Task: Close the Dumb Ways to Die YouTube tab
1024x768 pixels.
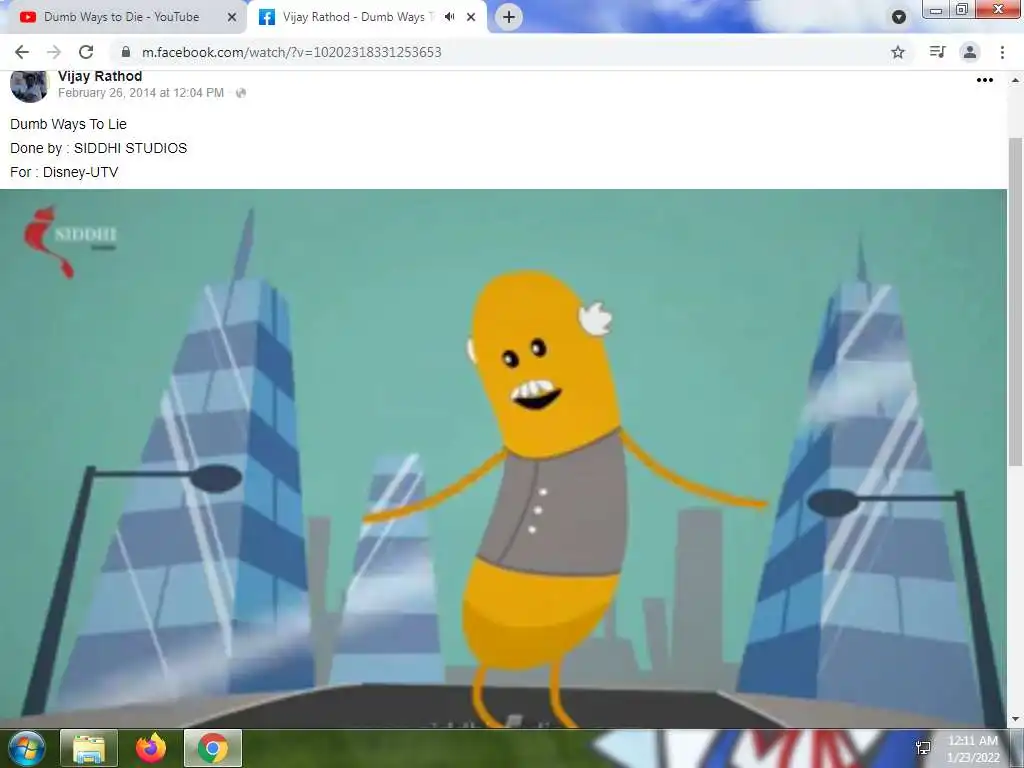Action: pos(232,18)
